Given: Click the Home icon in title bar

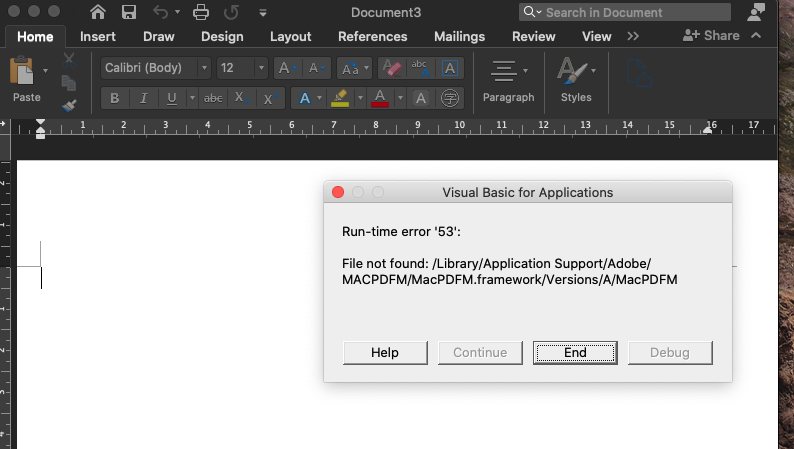Looking at the screenshot, I should click(98, 12).
